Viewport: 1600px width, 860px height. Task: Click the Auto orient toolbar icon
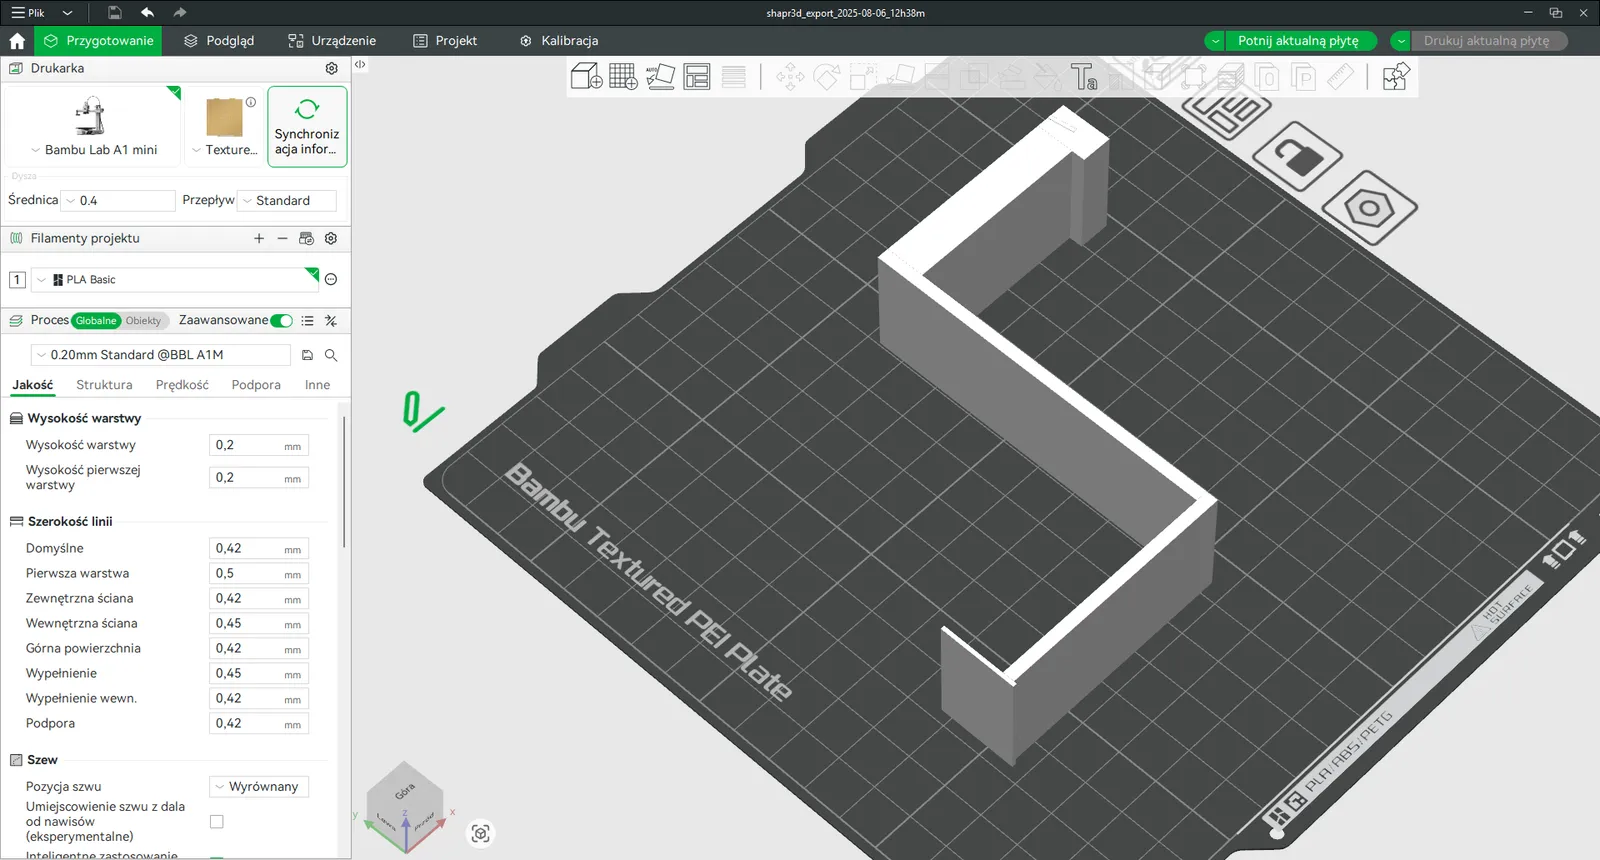click(660, 76)
